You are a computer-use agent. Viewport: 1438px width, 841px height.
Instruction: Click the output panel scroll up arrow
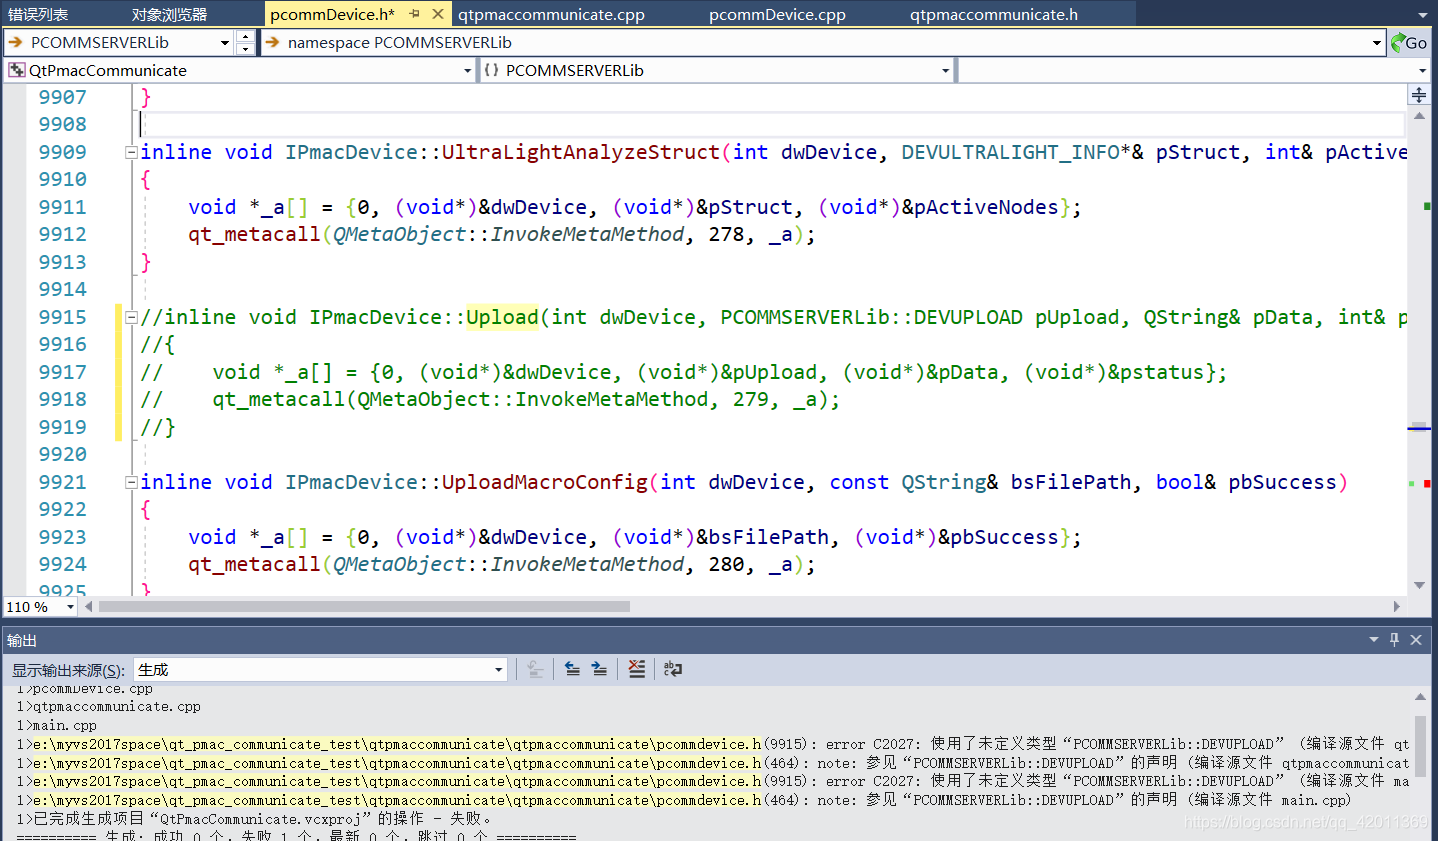pos(1420,696)
